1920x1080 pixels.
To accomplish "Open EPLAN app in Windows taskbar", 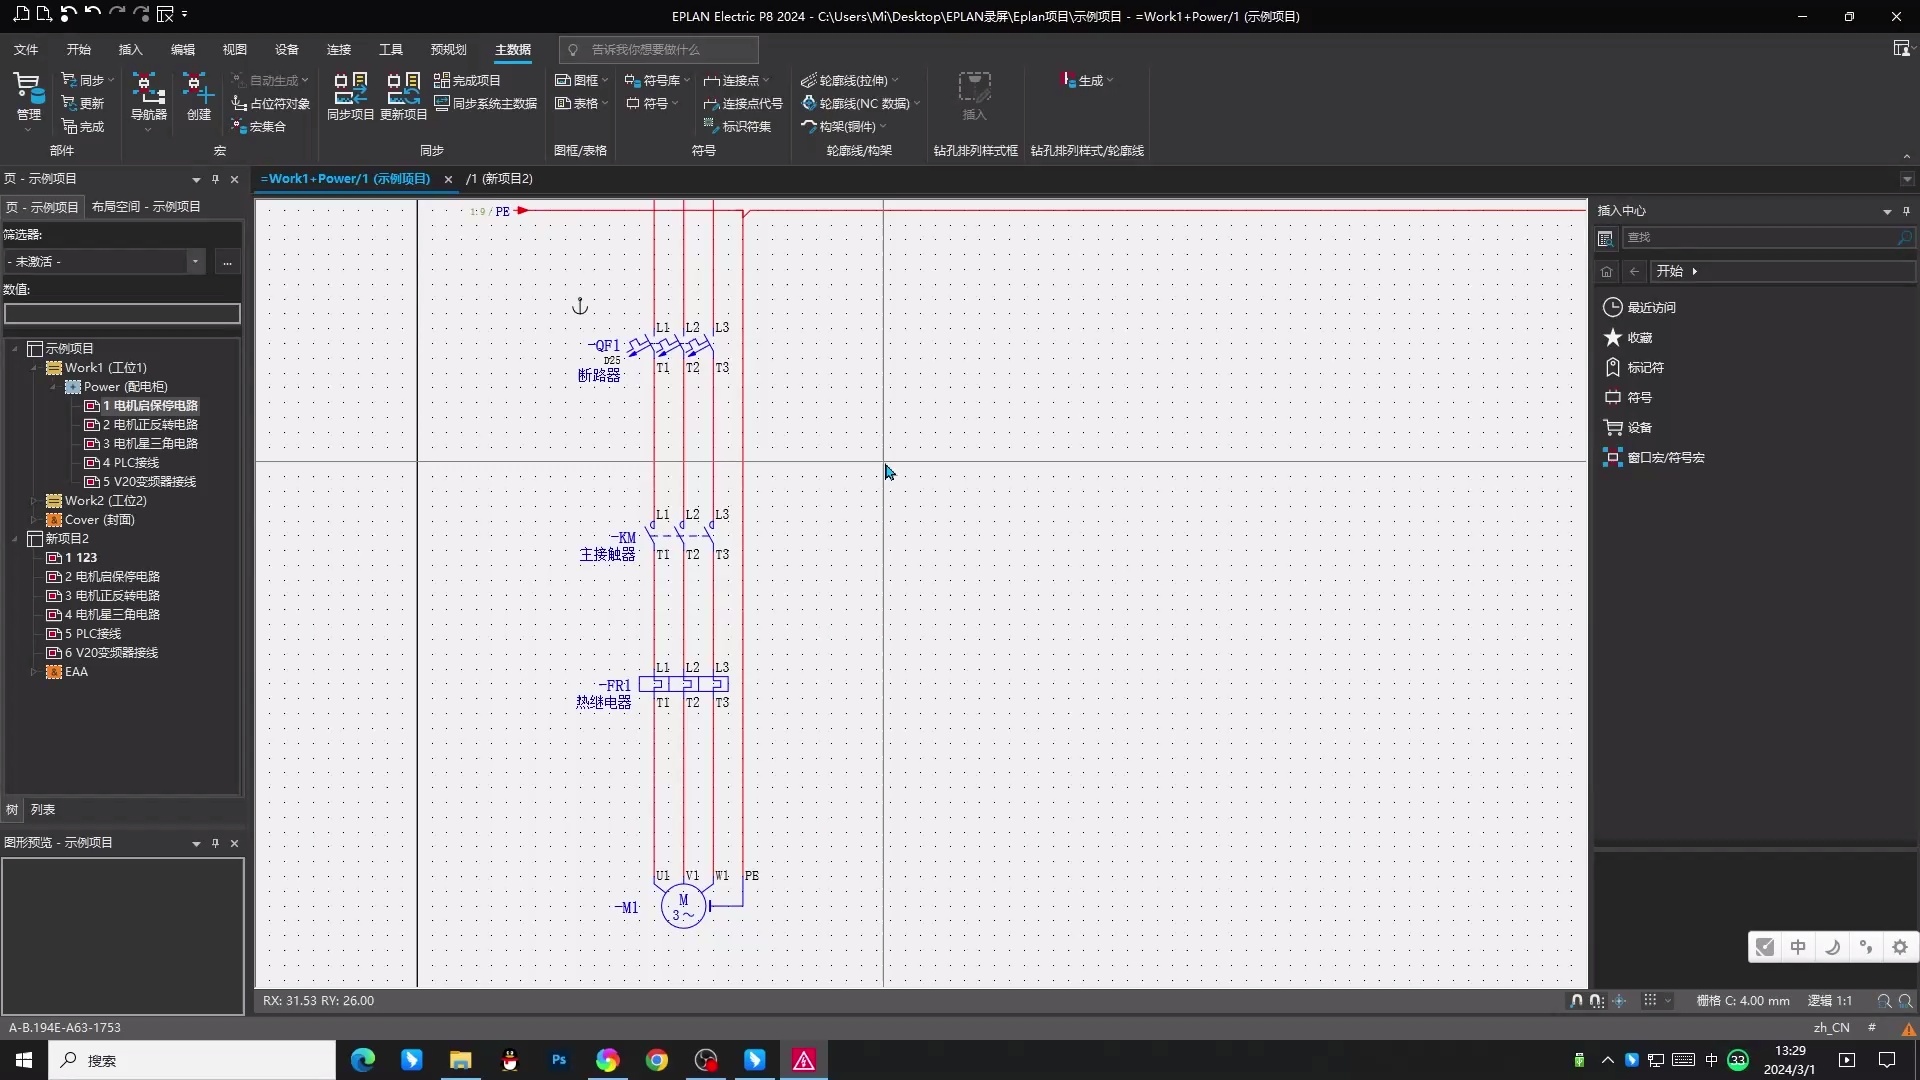I will pos(804,1060).
